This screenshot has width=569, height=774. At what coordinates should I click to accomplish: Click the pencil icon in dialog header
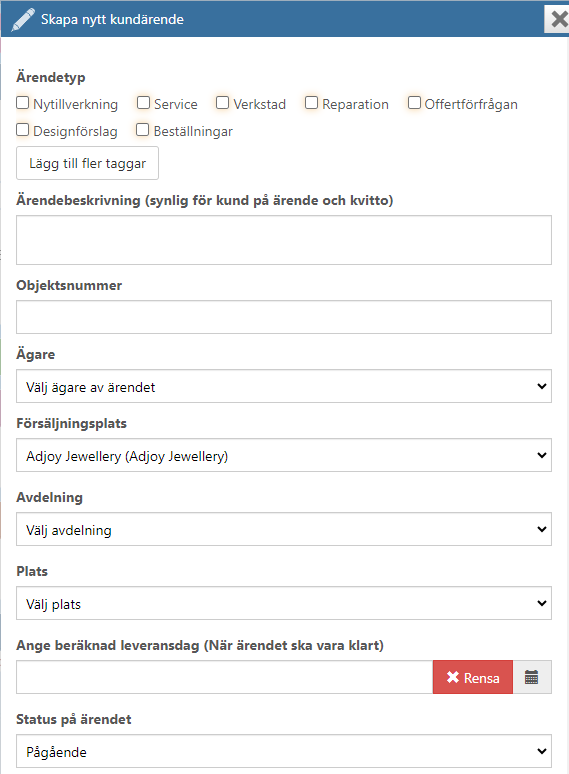click(x=23, y=20)
